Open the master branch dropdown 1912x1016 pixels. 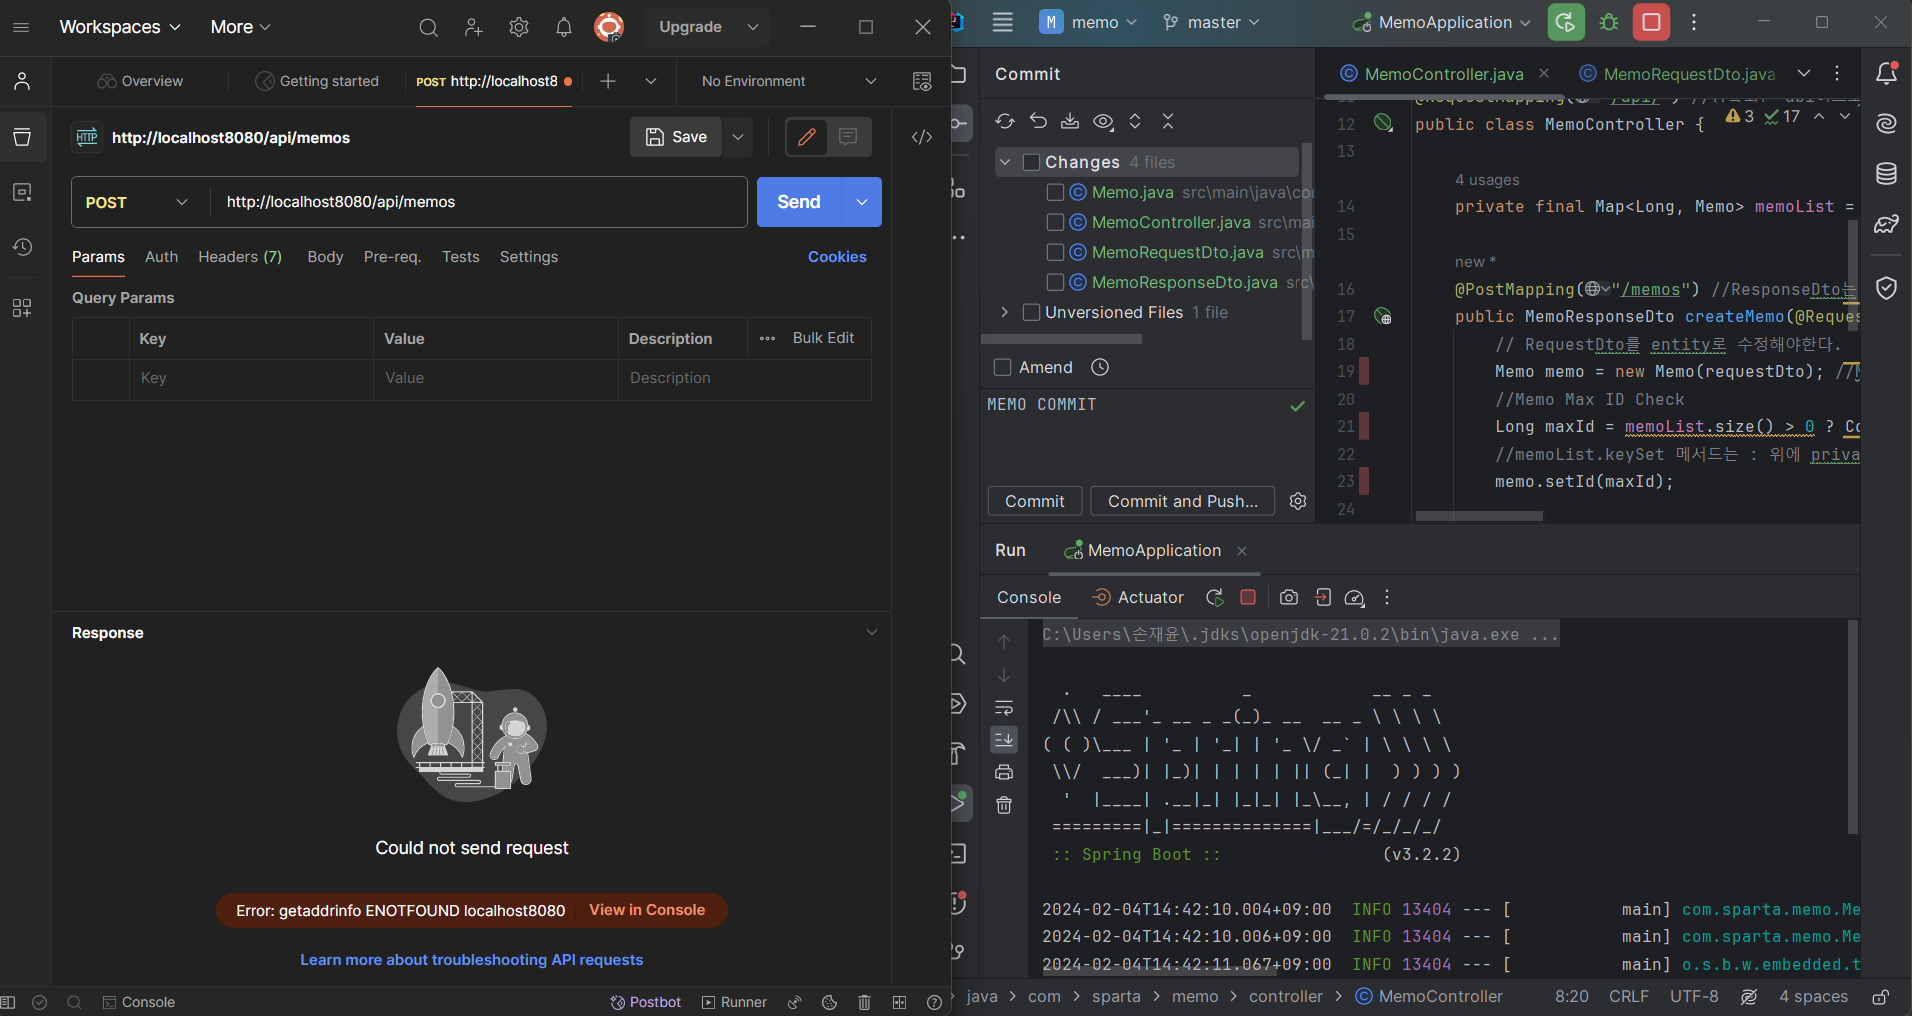[1211, 22]
